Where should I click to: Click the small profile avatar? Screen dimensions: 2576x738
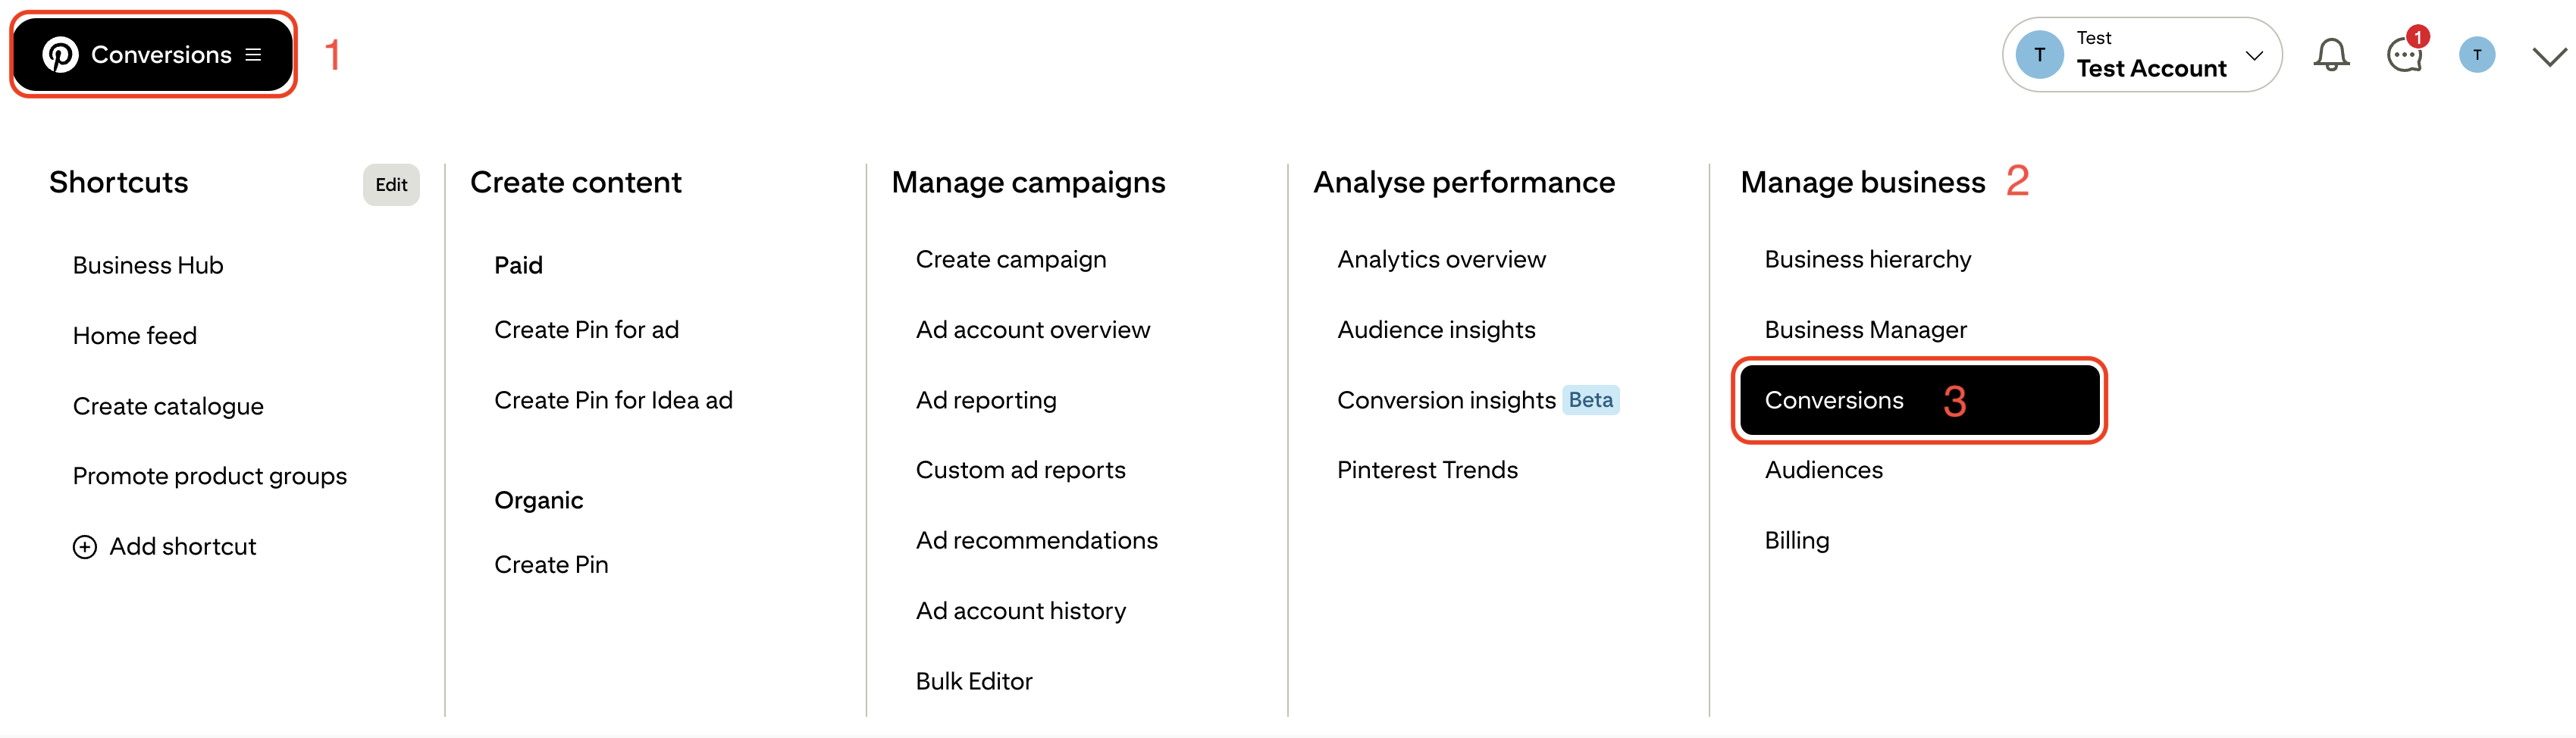[x=2476, y=55]
